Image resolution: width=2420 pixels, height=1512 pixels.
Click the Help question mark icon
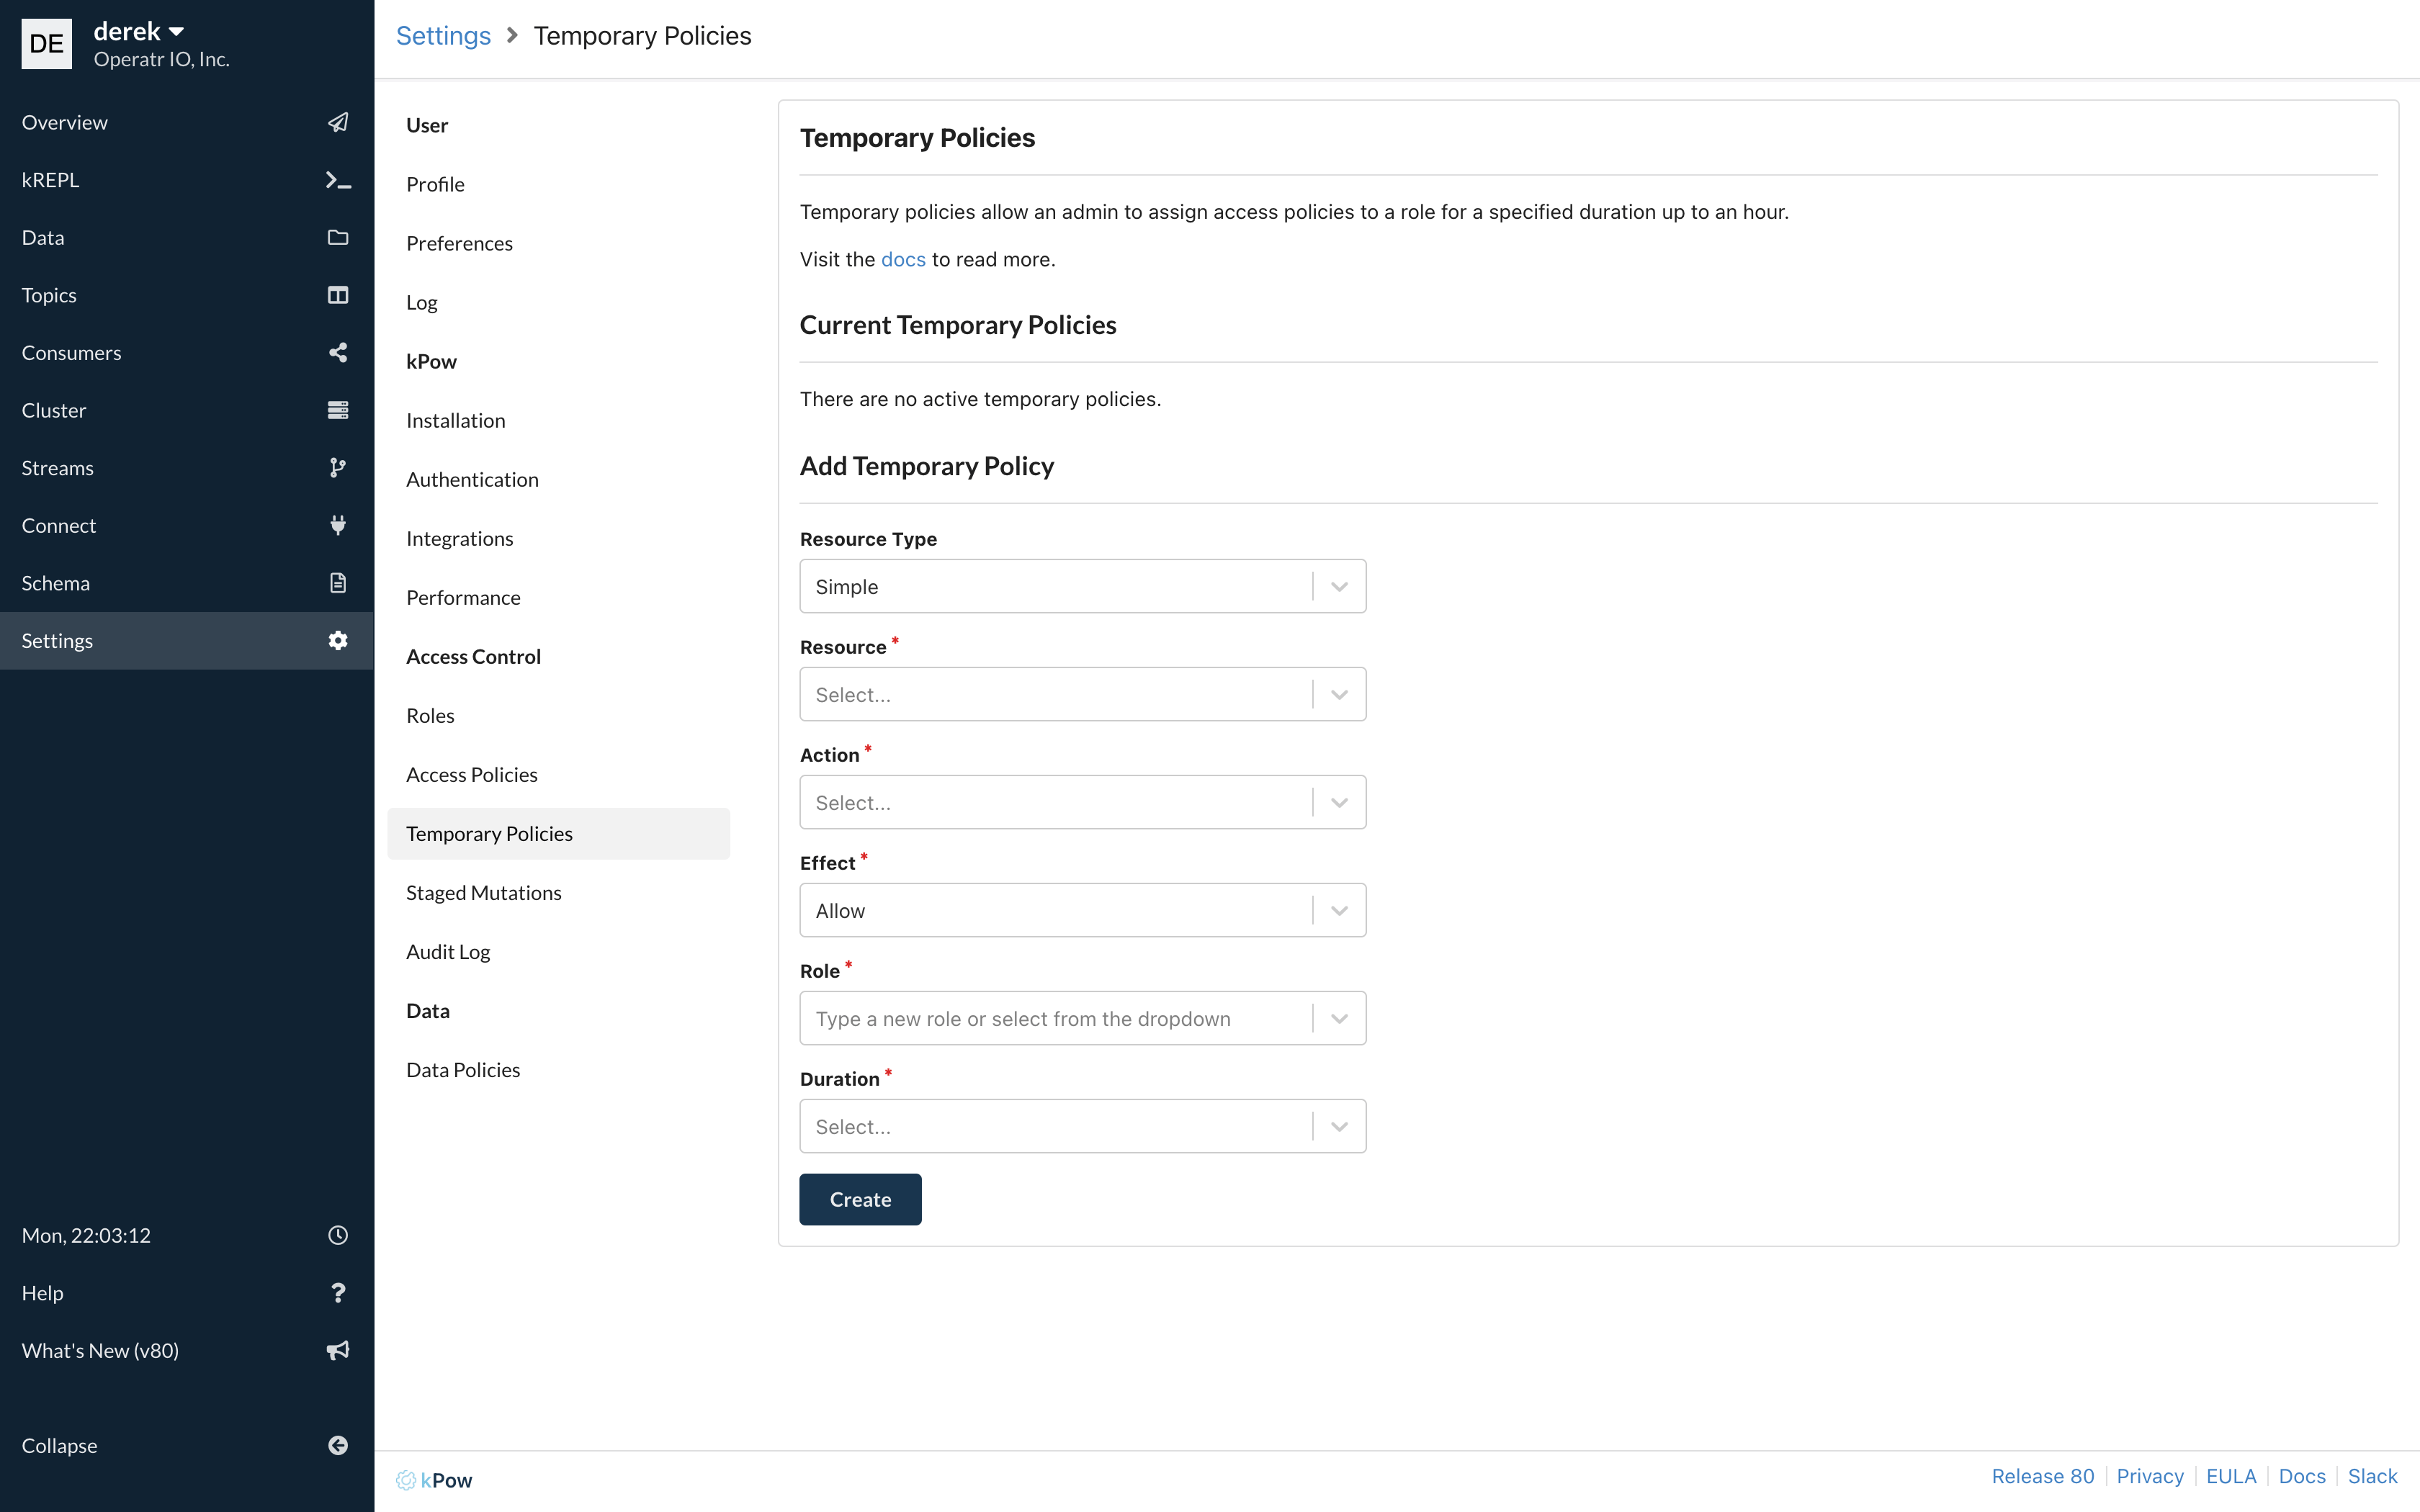click(338, 1293)
